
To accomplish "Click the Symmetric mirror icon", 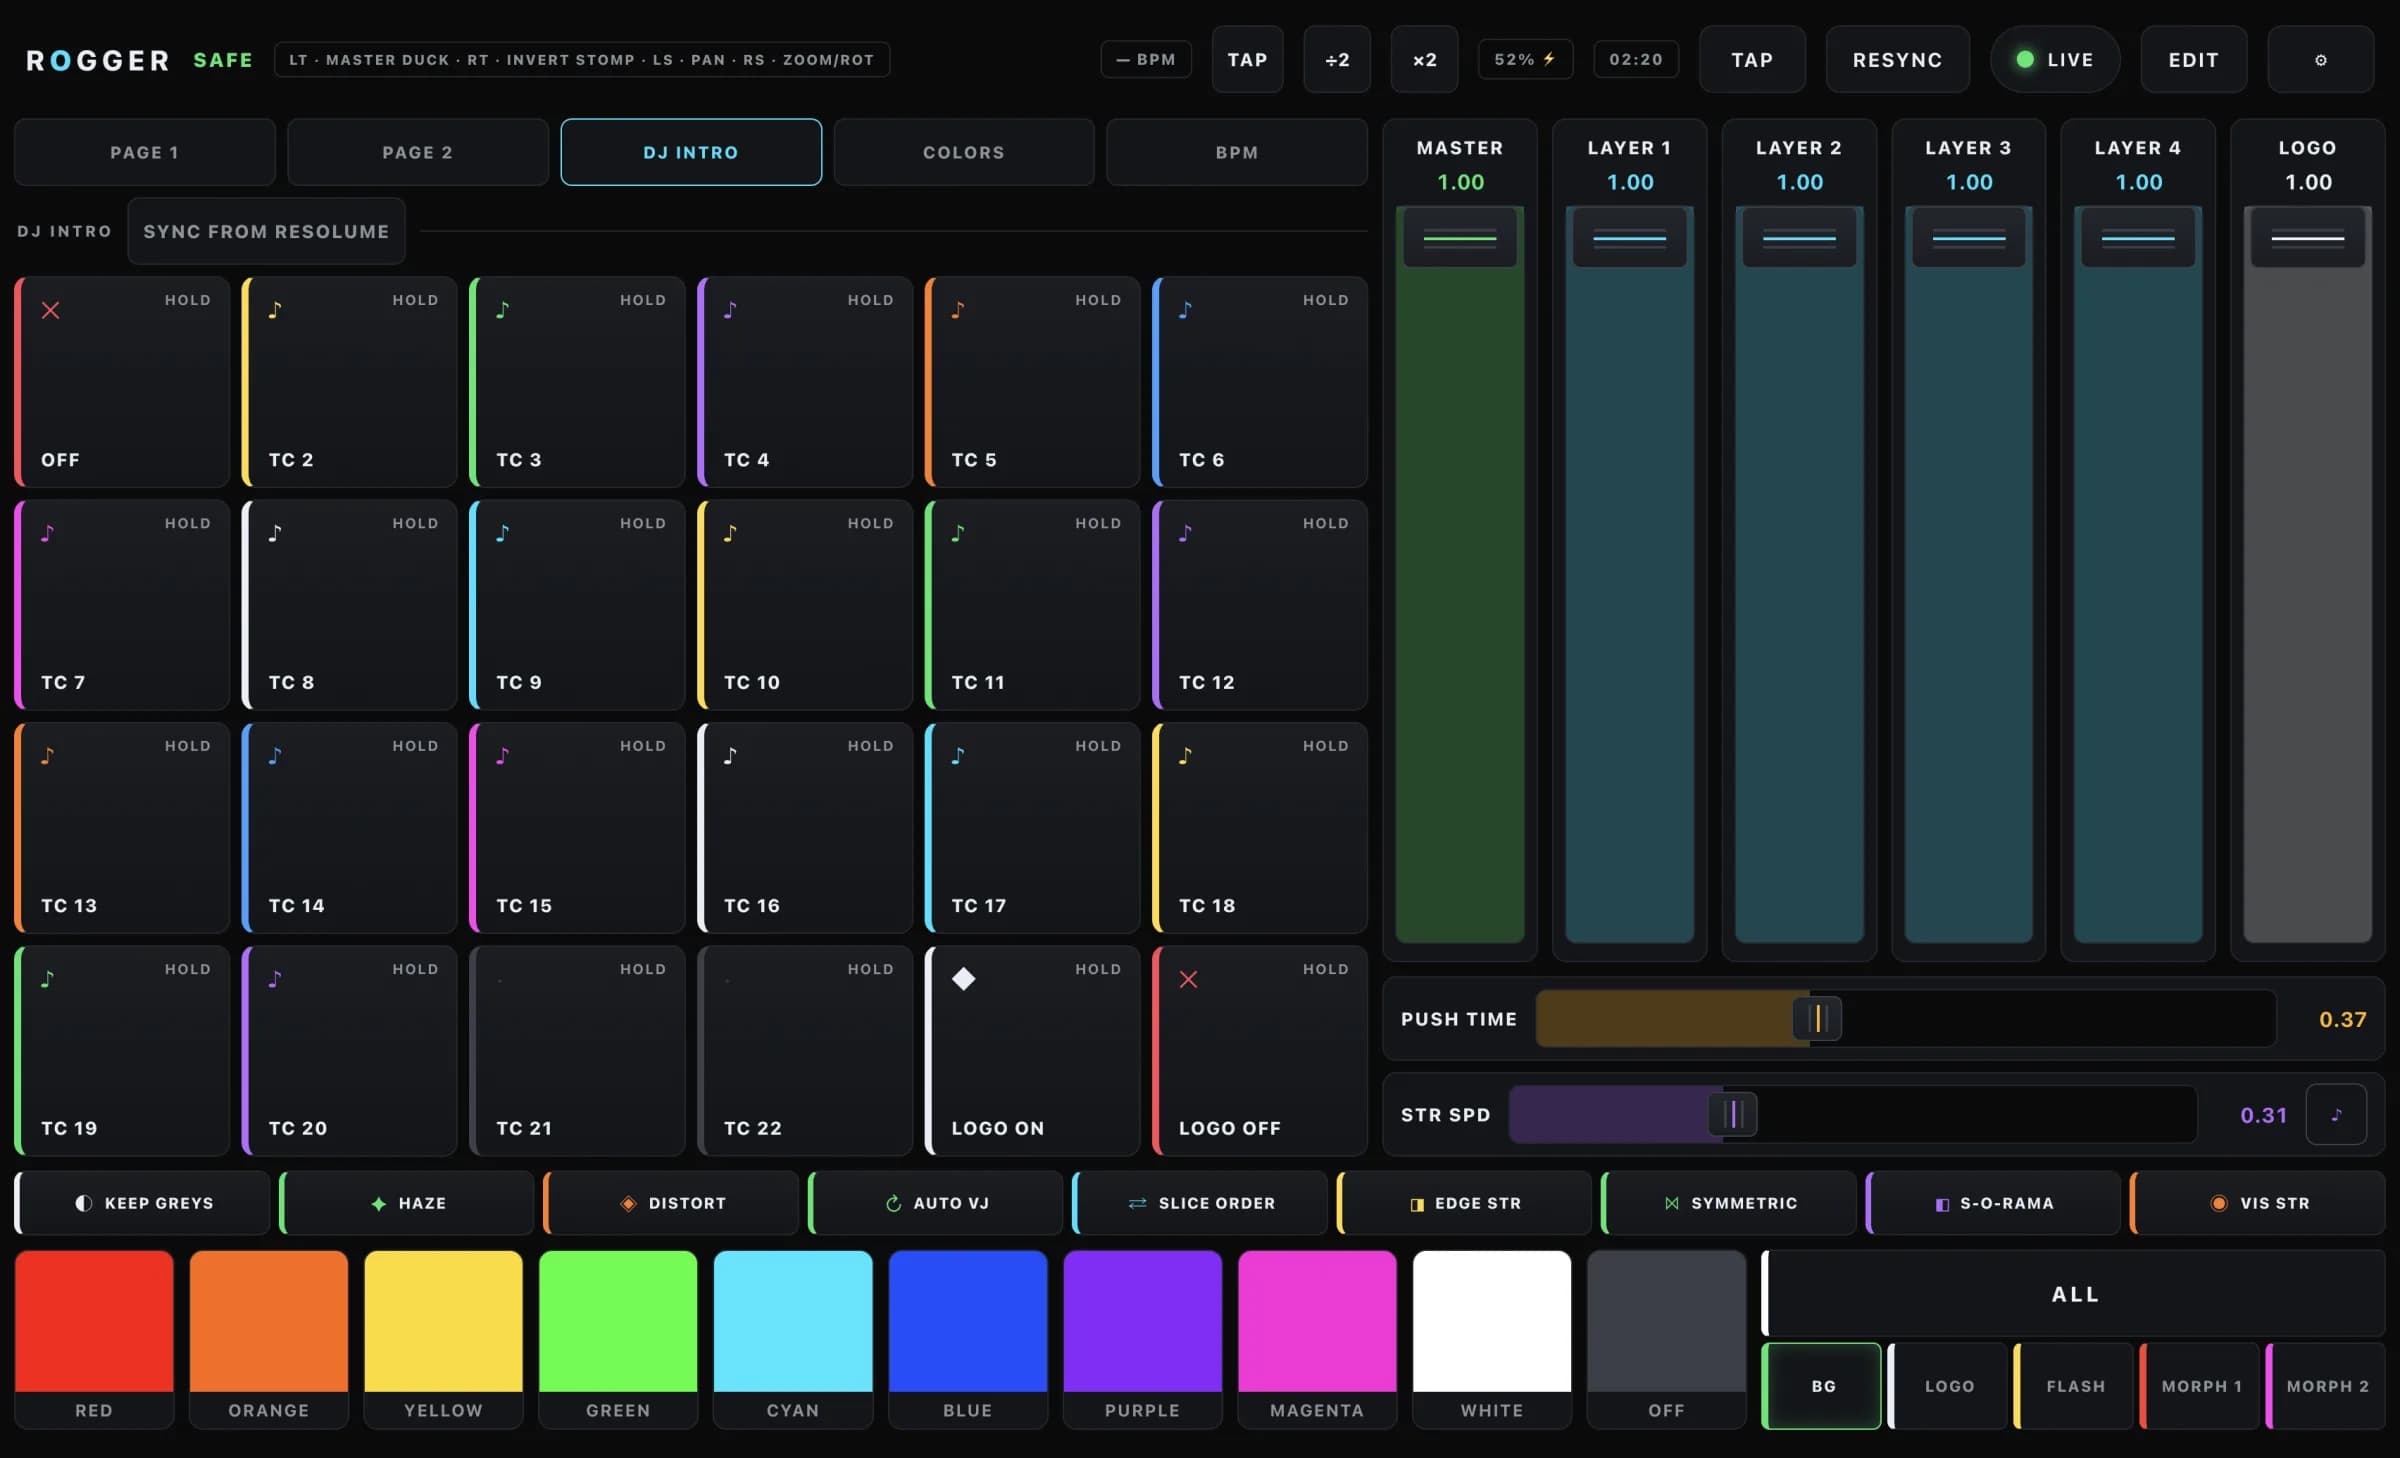I will [x=1671, y=1203].
